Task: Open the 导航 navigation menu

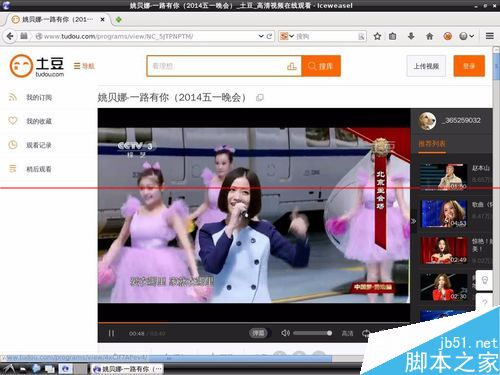Action: coord(84,66)
